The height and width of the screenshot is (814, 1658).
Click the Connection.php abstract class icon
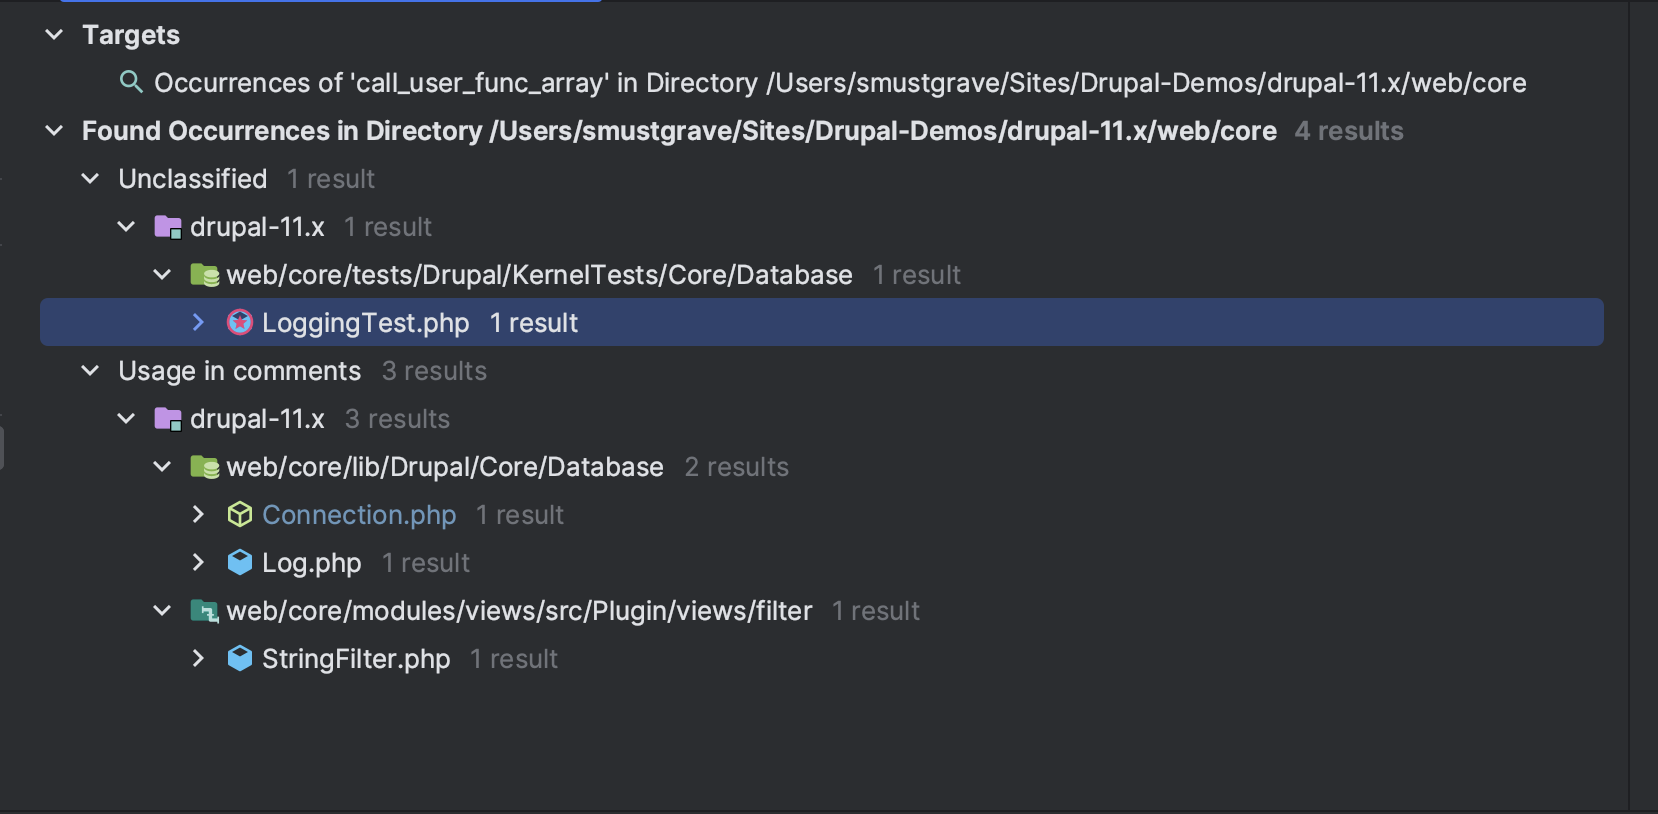240,514
